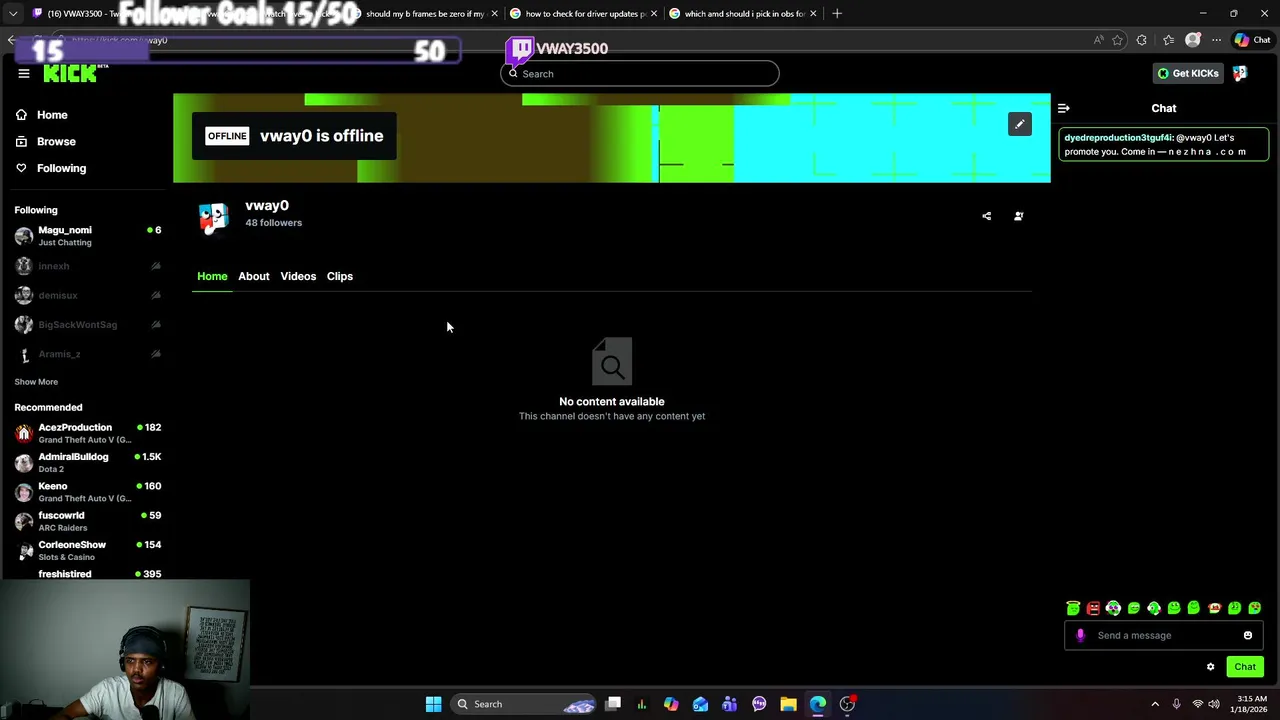Screen dimensions: 1280x720
Task: Click the green Chat send button
Action: pyautogui.click(x=1245, y=667)
